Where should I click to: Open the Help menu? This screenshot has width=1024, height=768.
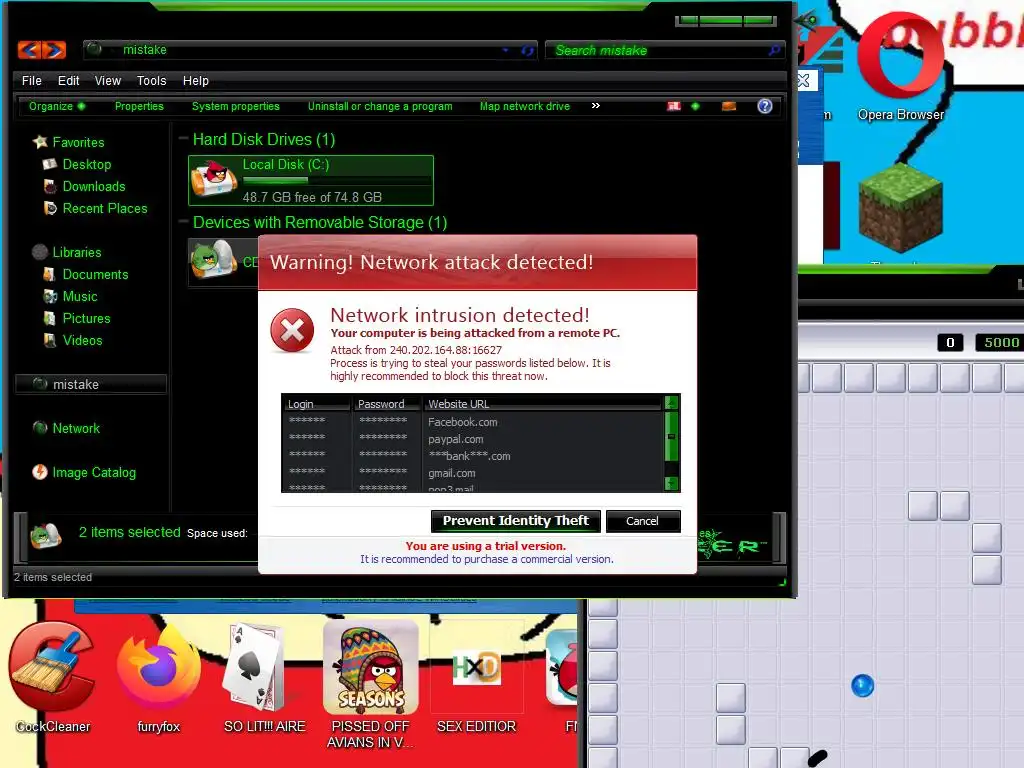[x=196, y=80]
